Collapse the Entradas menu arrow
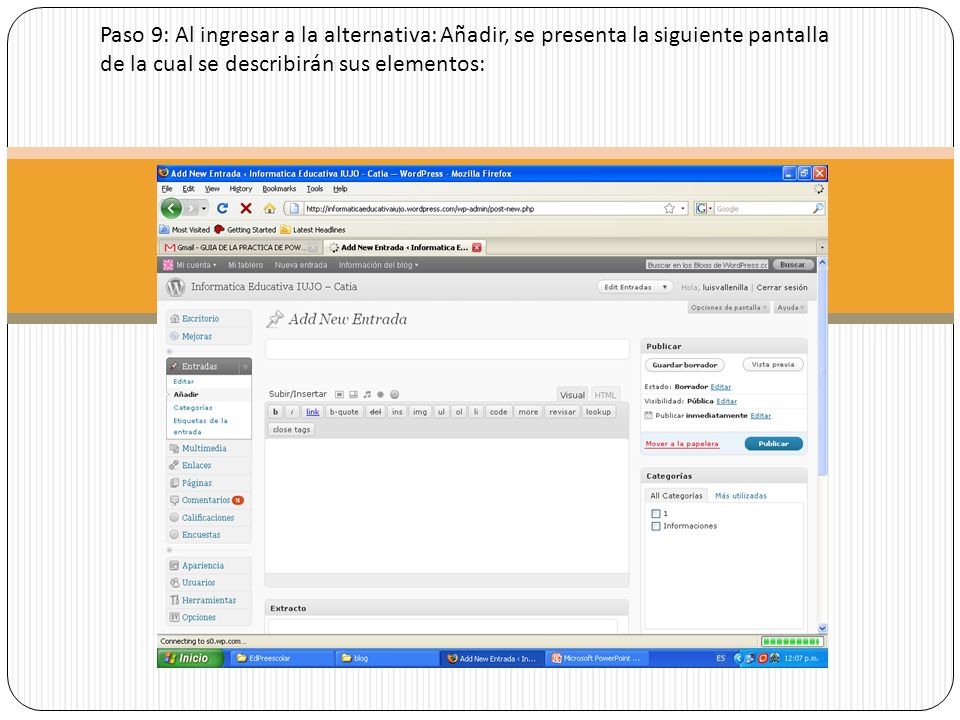Image resolution: width=960 pixels, height=720 pixels. [x=245, y=366]
